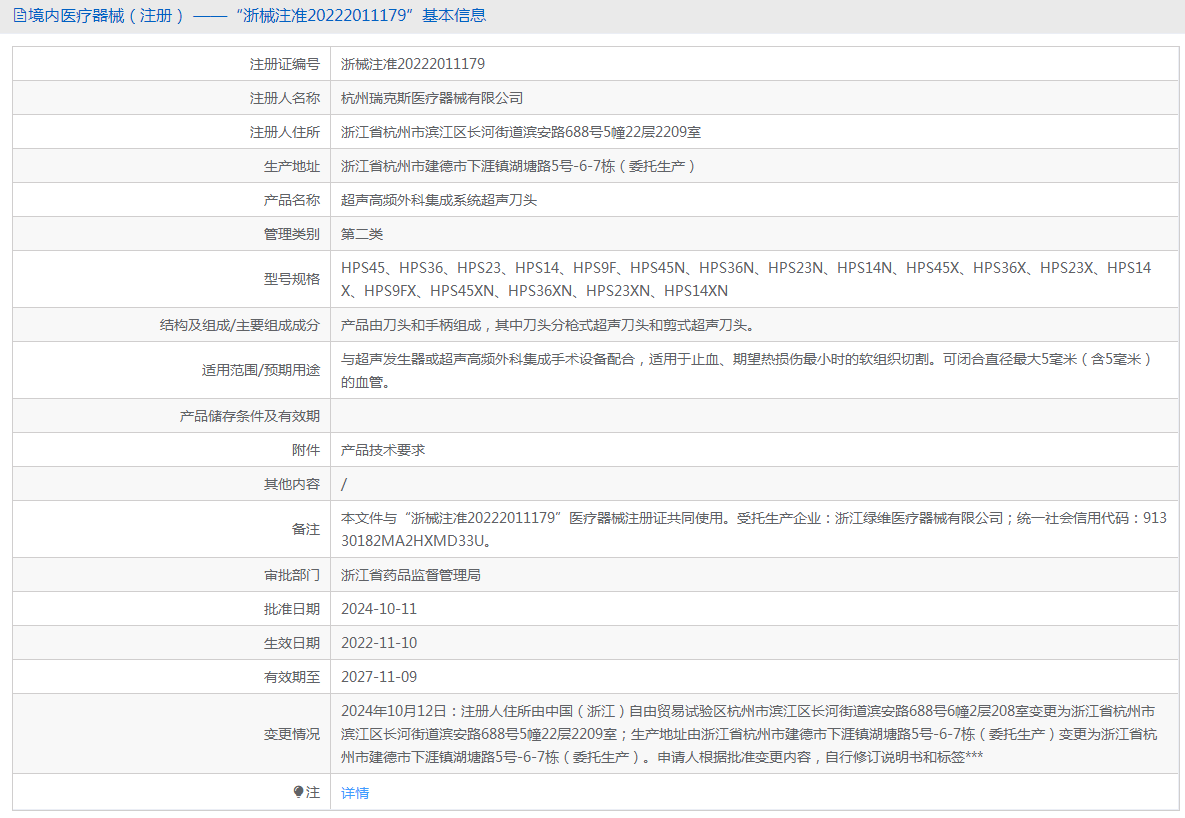Click the page title 境内医疗器械（注册）基本信息
This screenshot has height=818, width=1185.
(257, 15)
